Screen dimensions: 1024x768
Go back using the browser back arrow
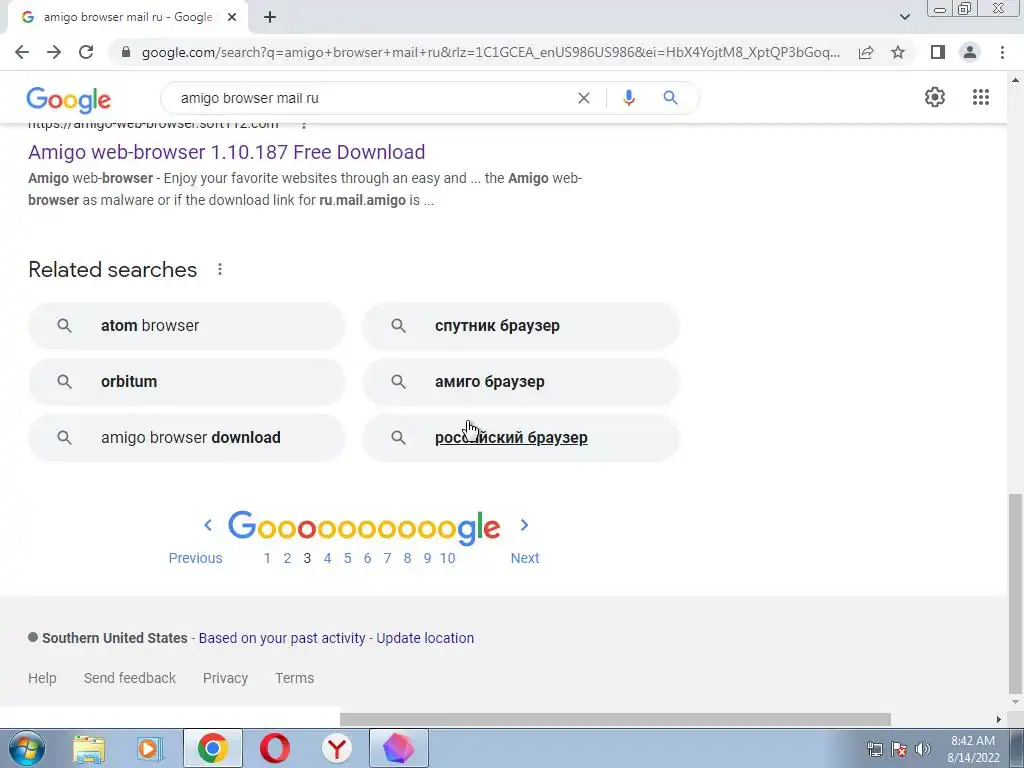coord(22,52)
